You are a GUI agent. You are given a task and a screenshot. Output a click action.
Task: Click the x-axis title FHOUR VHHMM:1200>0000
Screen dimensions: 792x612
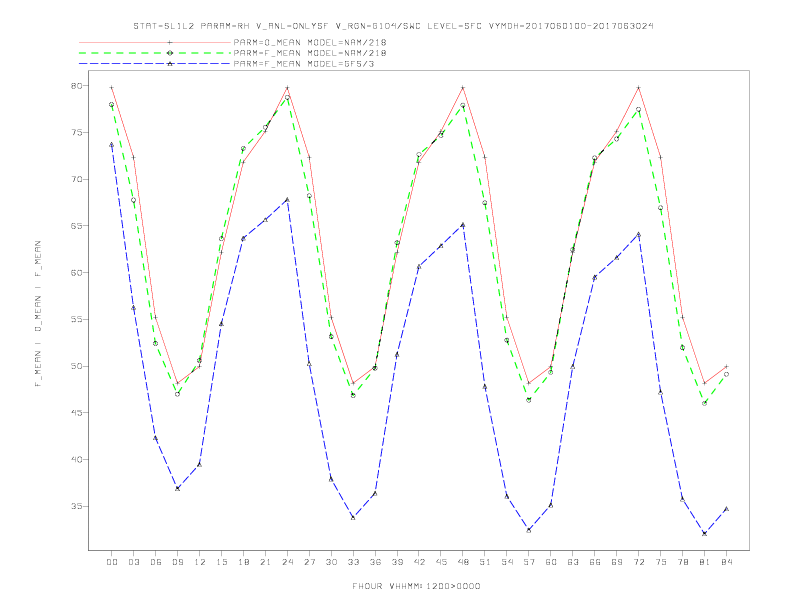(416, 586)
